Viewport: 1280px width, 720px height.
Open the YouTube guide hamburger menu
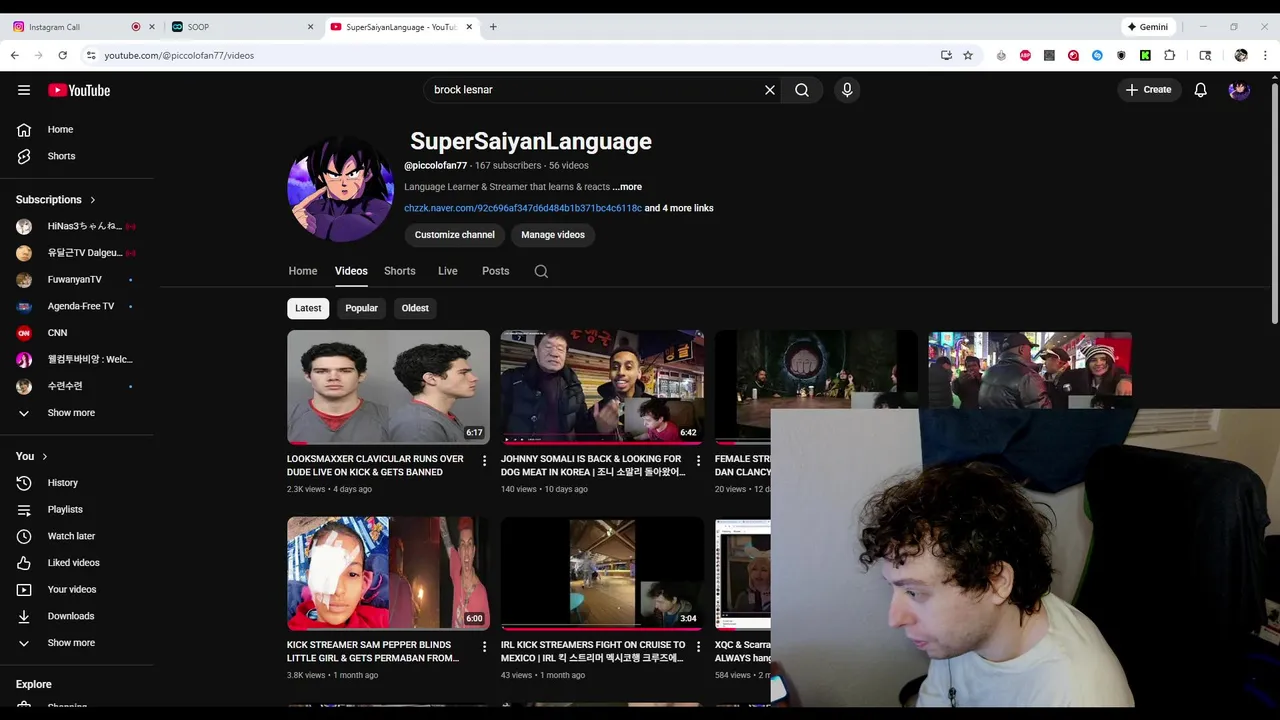[x=24, y=90]
